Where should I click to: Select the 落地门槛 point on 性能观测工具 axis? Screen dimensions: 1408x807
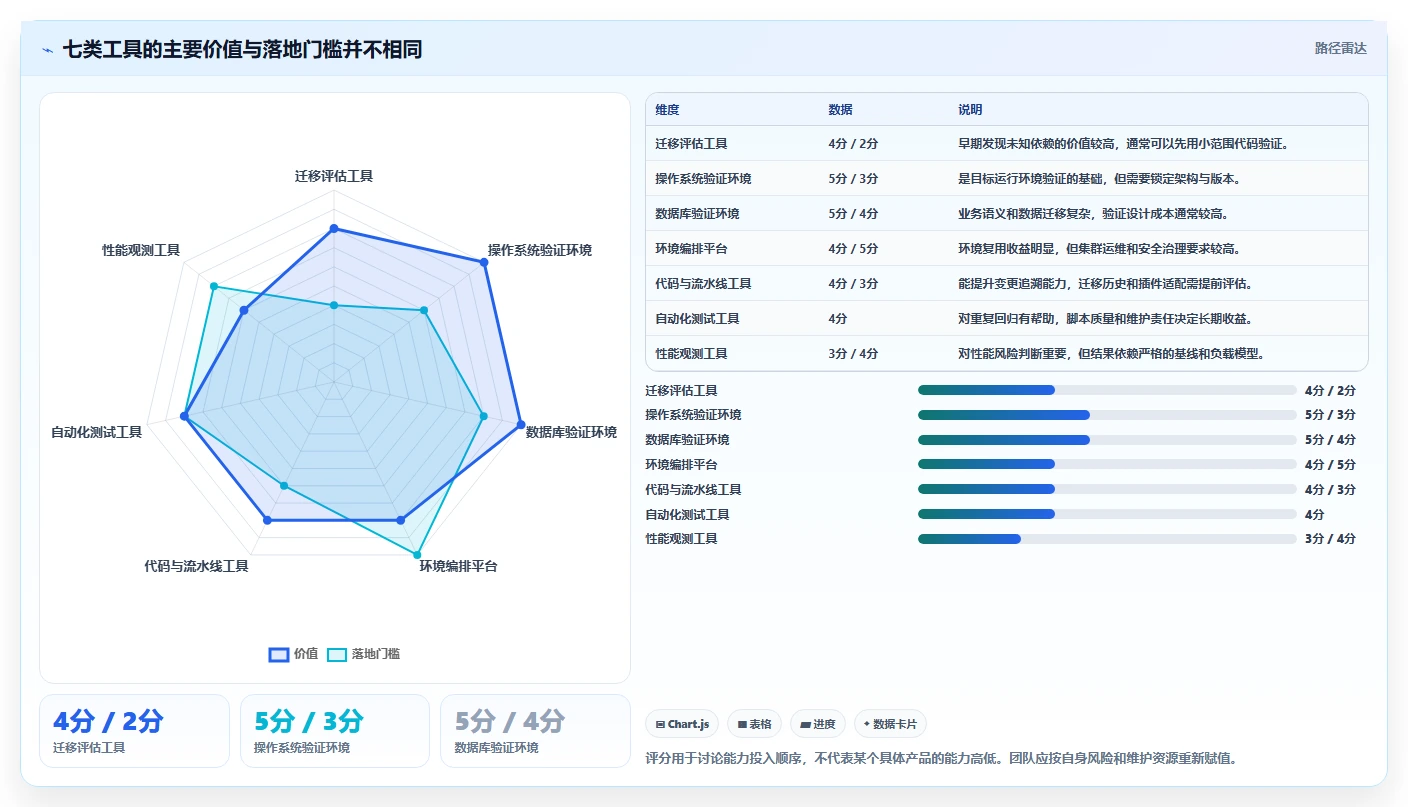pos(214,287)
